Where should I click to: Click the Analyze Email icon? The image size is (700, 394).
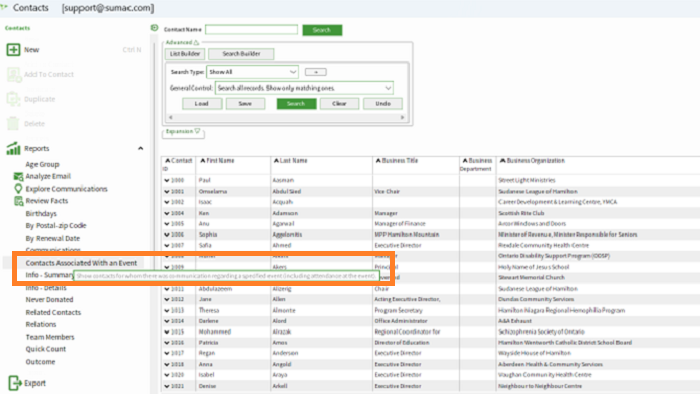18,176
